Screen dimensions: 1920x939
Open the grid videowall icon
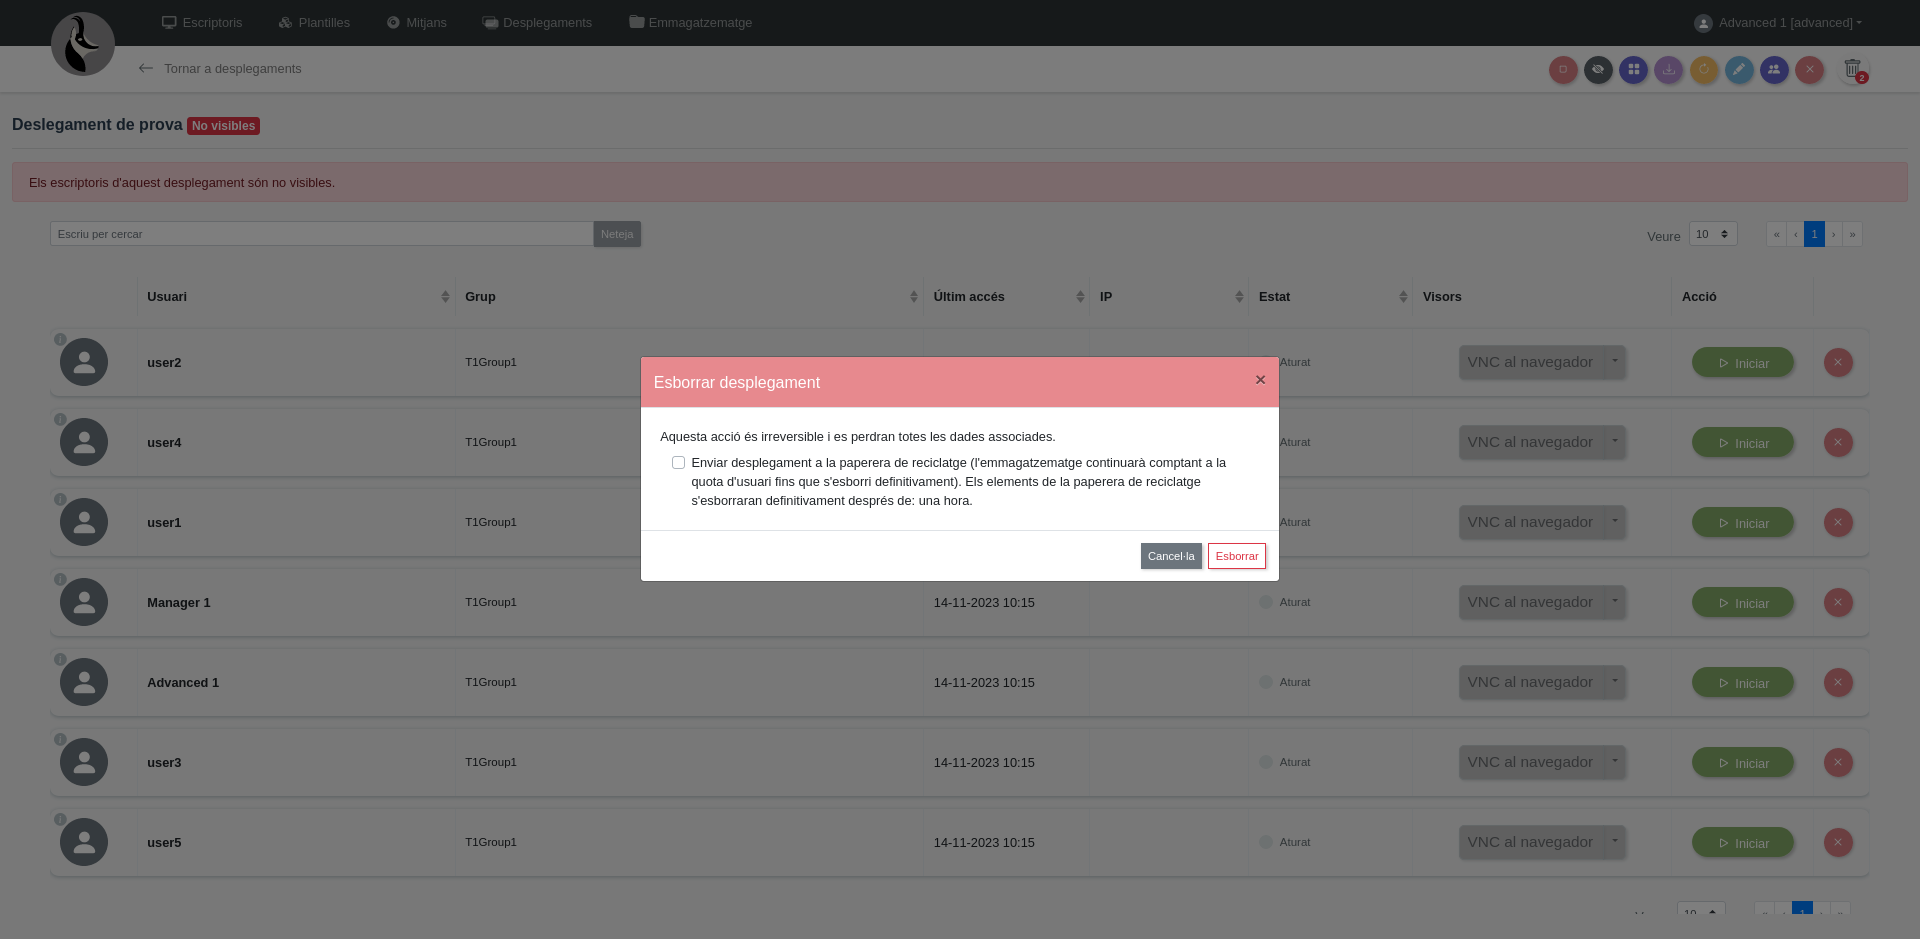tap(1633, 70)
